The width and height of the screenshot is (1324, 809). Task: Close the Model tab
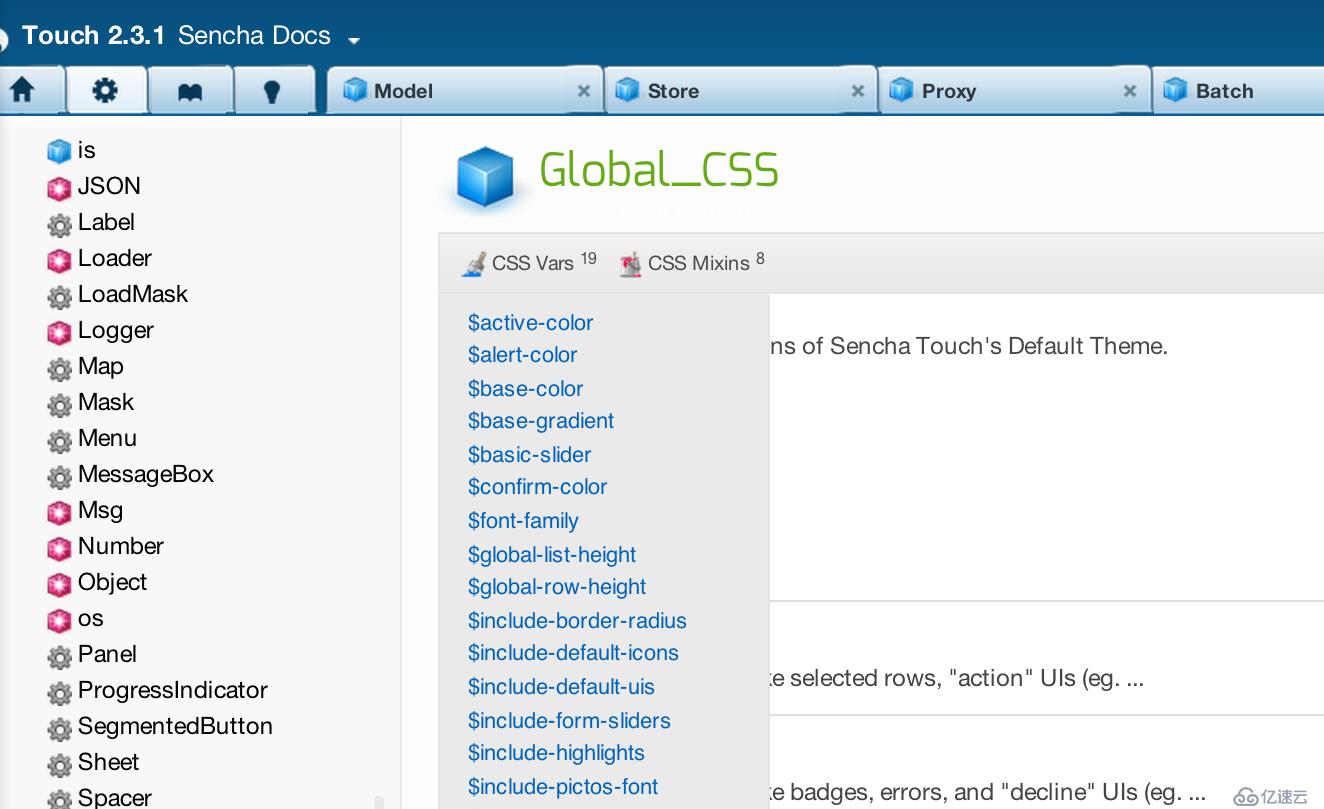click(x=584, y=91)
